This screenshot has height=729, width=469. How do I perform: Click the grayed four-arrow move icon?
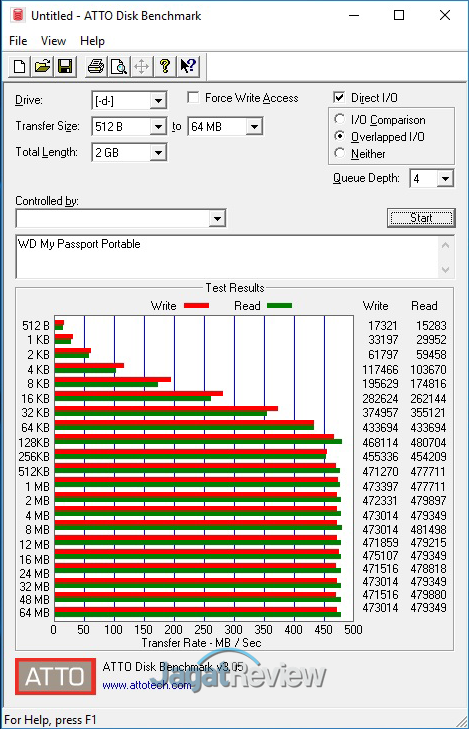tap(141, 66)
